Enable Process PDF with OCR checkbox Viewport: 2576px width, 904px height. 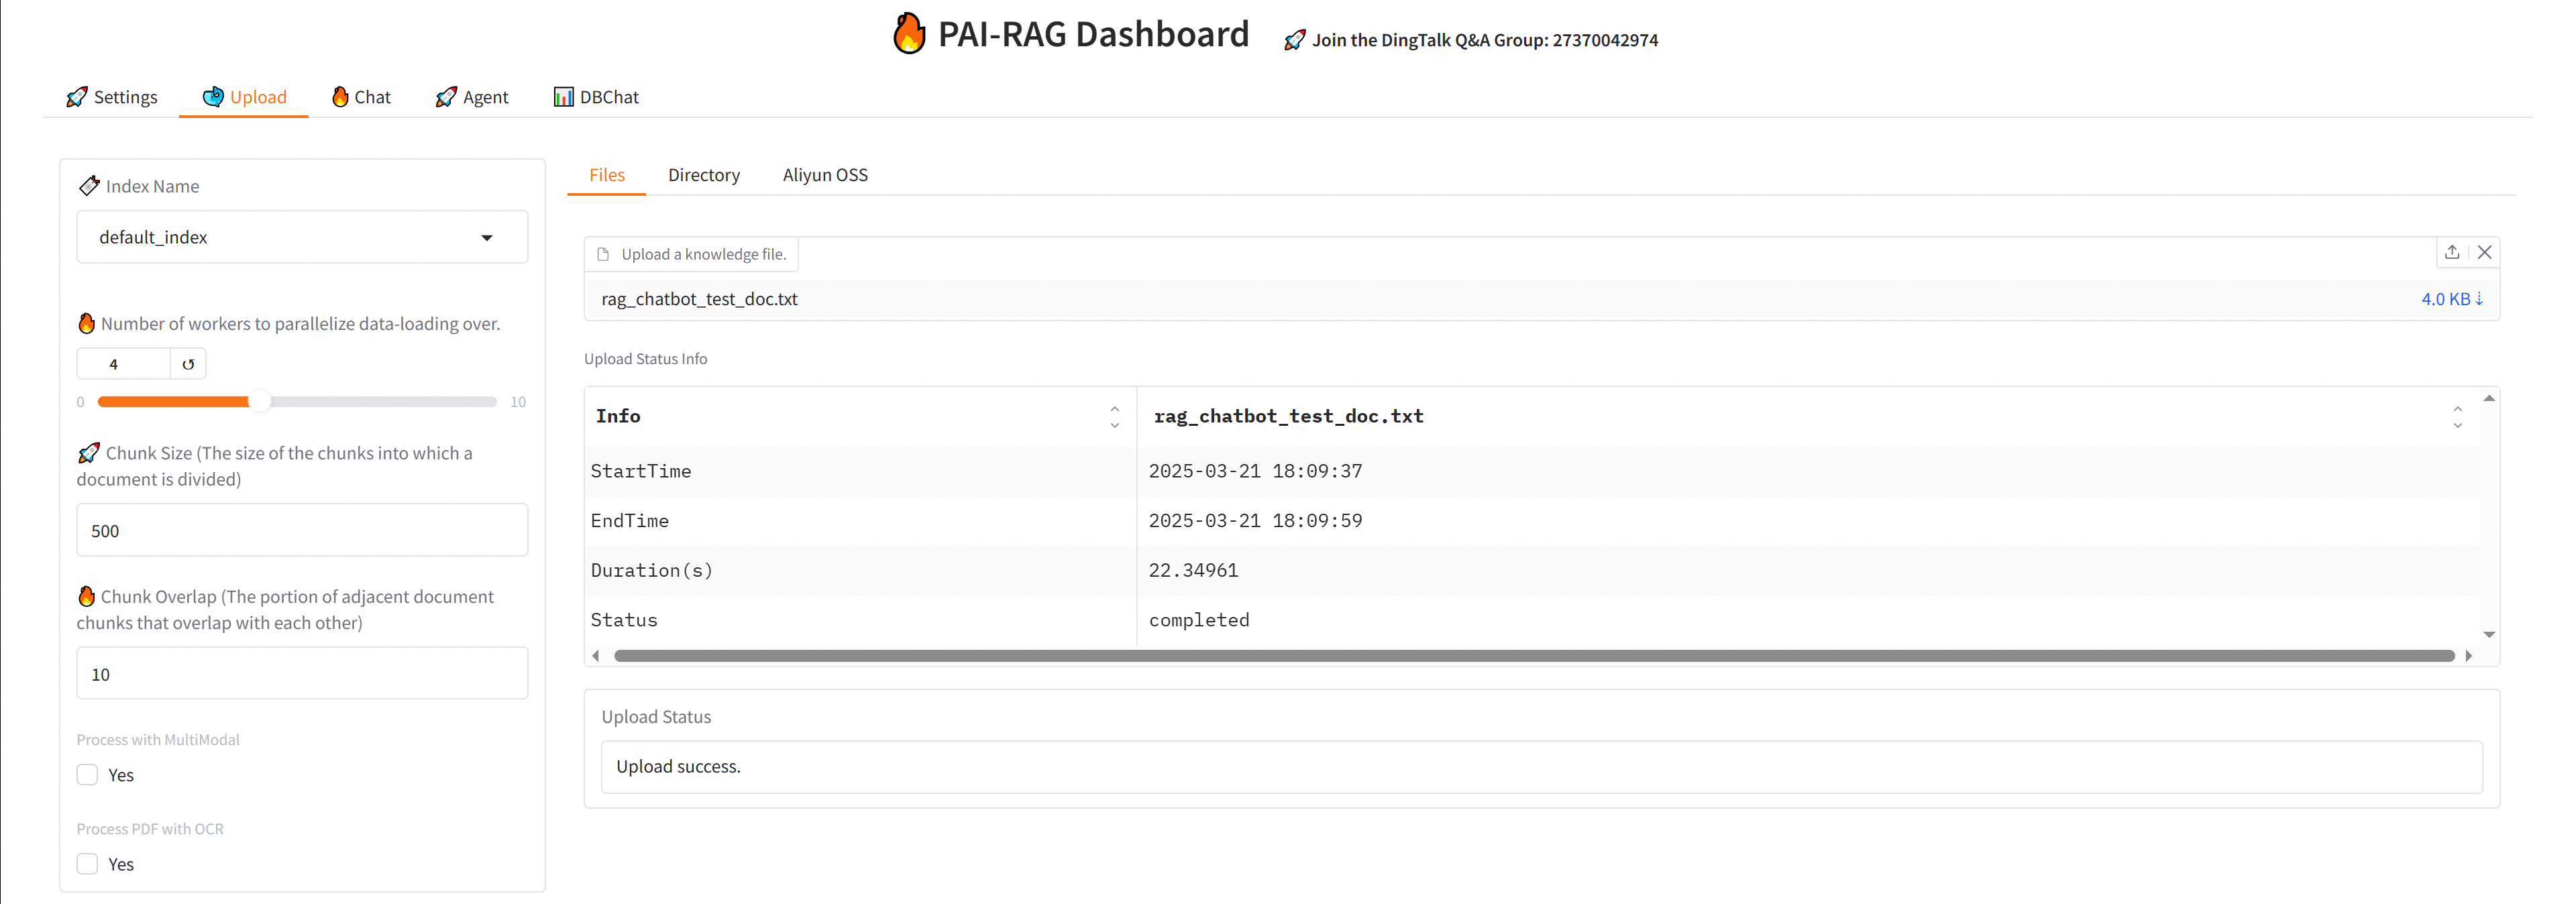point(88,864)
